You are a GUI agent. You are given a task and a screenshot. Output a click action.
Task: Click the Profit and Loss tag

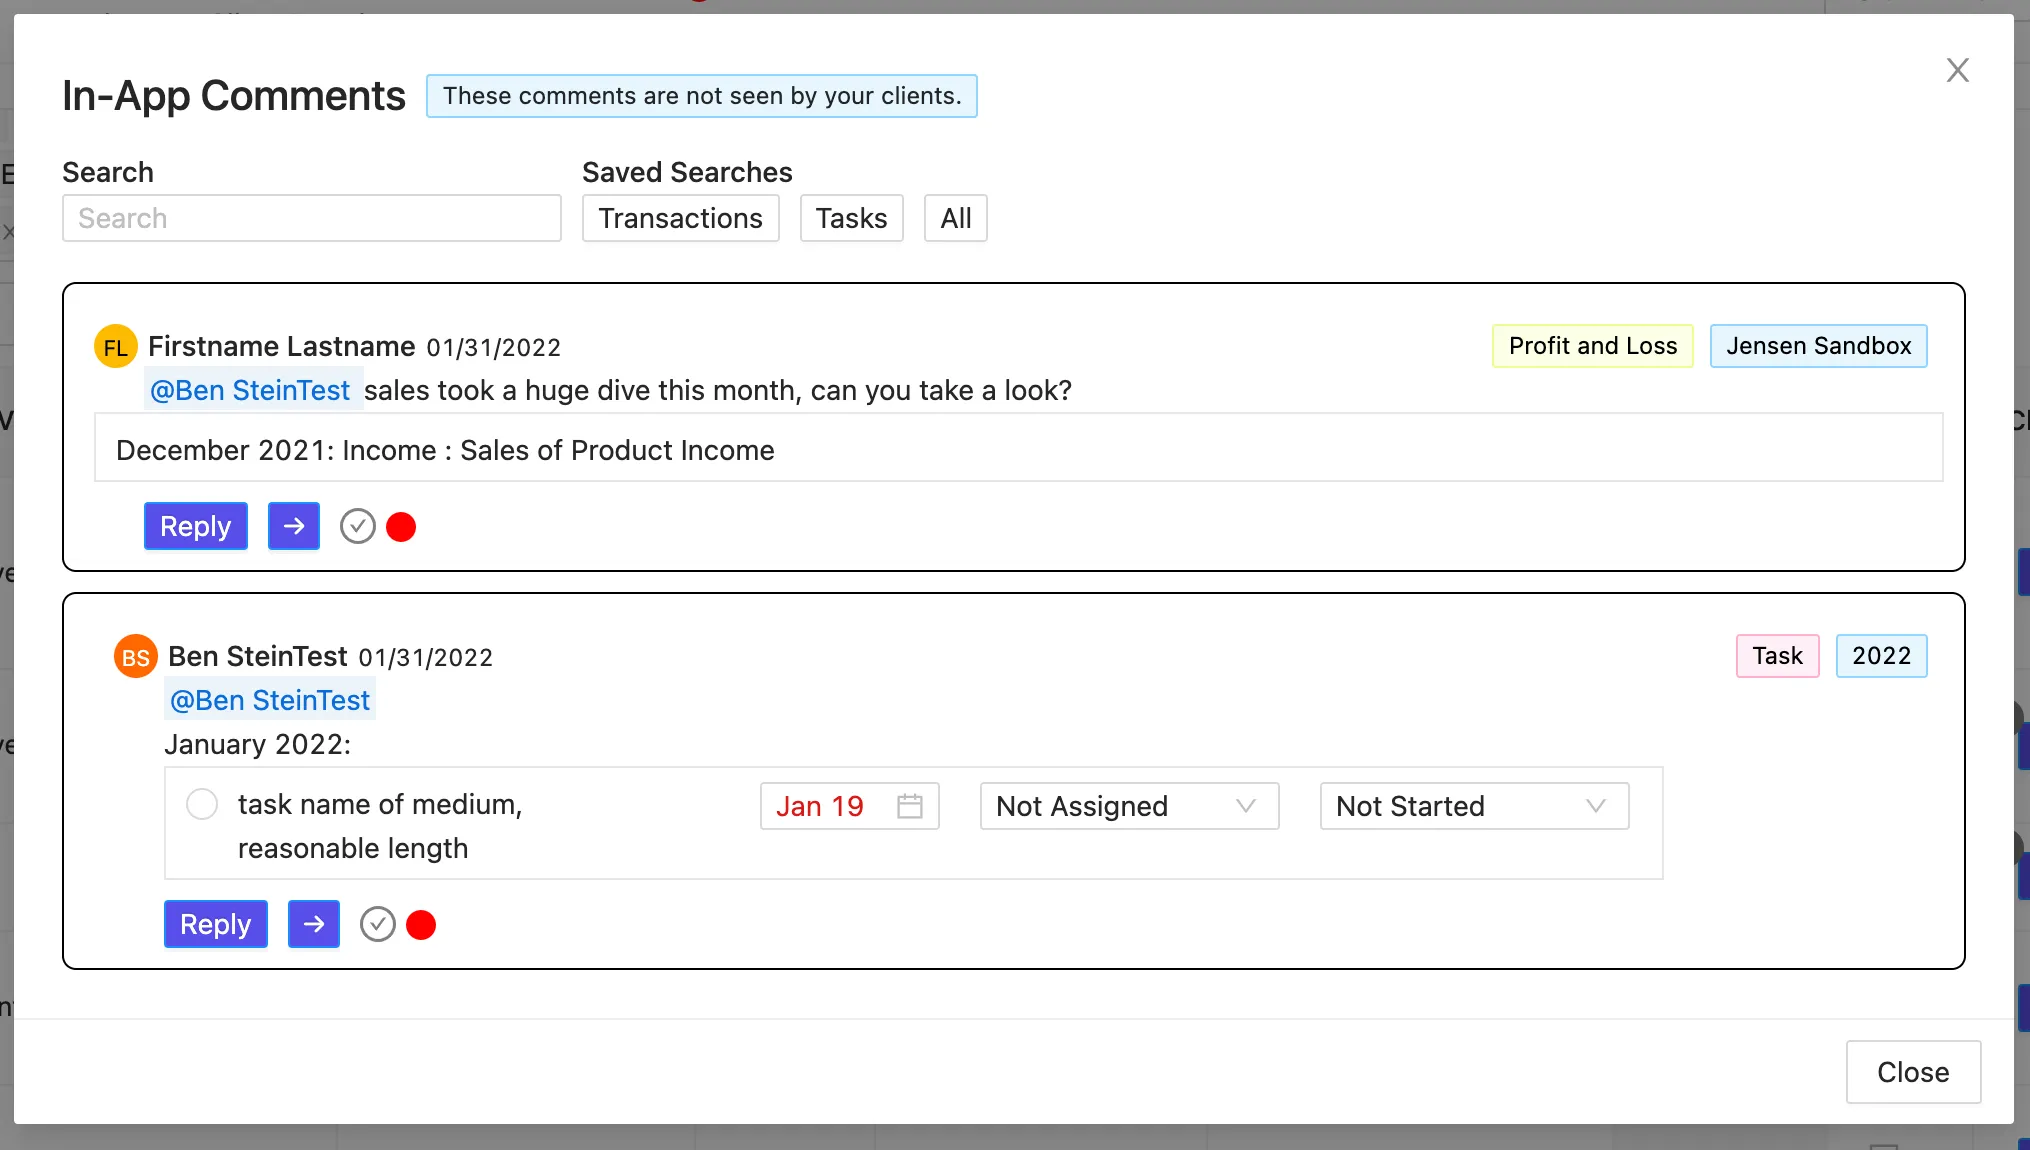pyautogui.click(x=1593, y=346)
